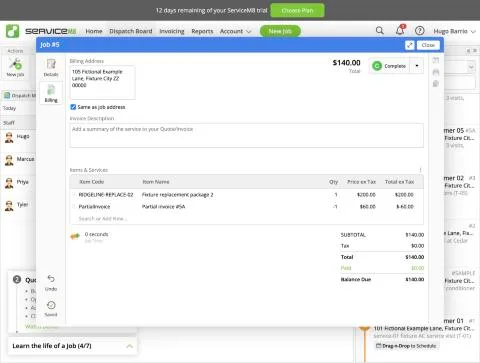Screen dimensions: 480x363
Task: Click the Saved status icon
Action: 51,305
